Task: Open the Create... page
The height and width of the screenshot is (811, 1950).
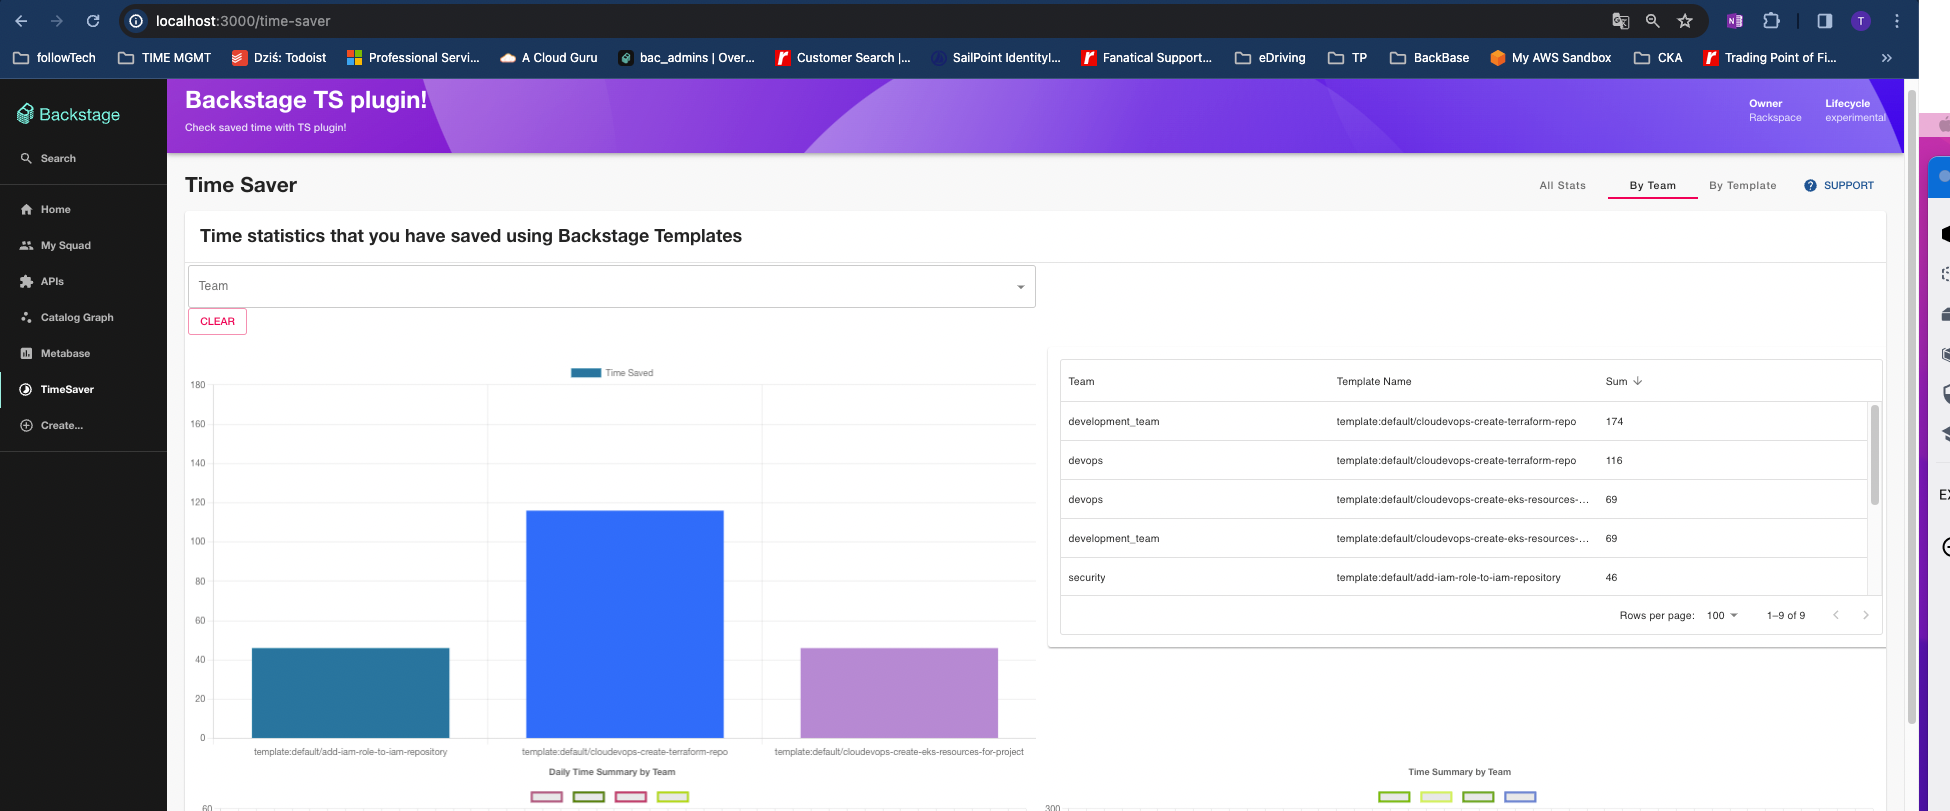Action: 51,425
